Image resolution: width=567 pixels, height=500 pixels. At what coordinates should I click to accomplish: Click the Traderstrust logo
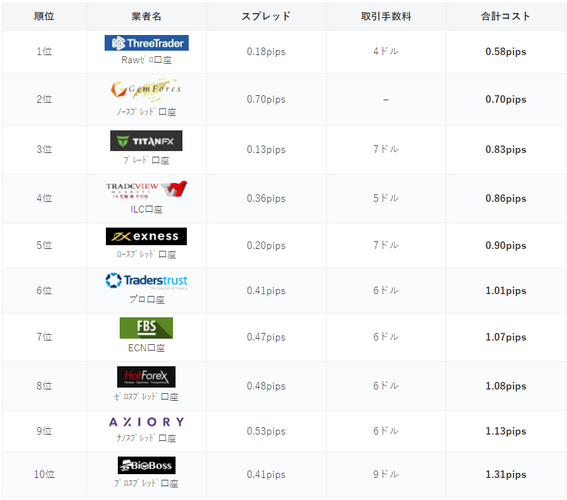(146, 281)
